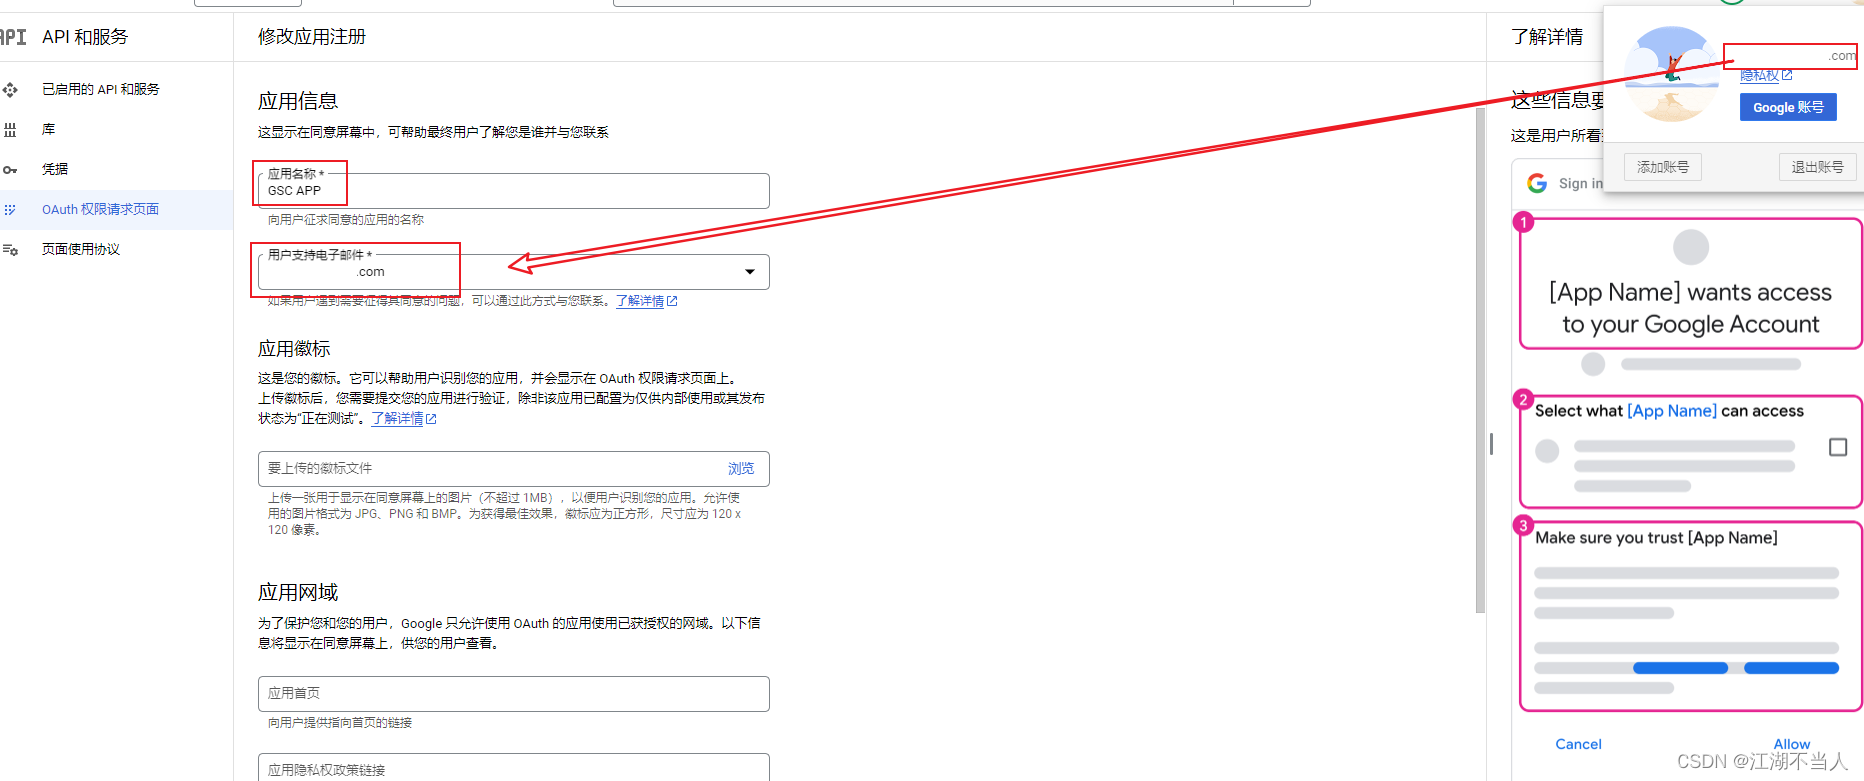Click the 应用首页 input field

[514, 694]
